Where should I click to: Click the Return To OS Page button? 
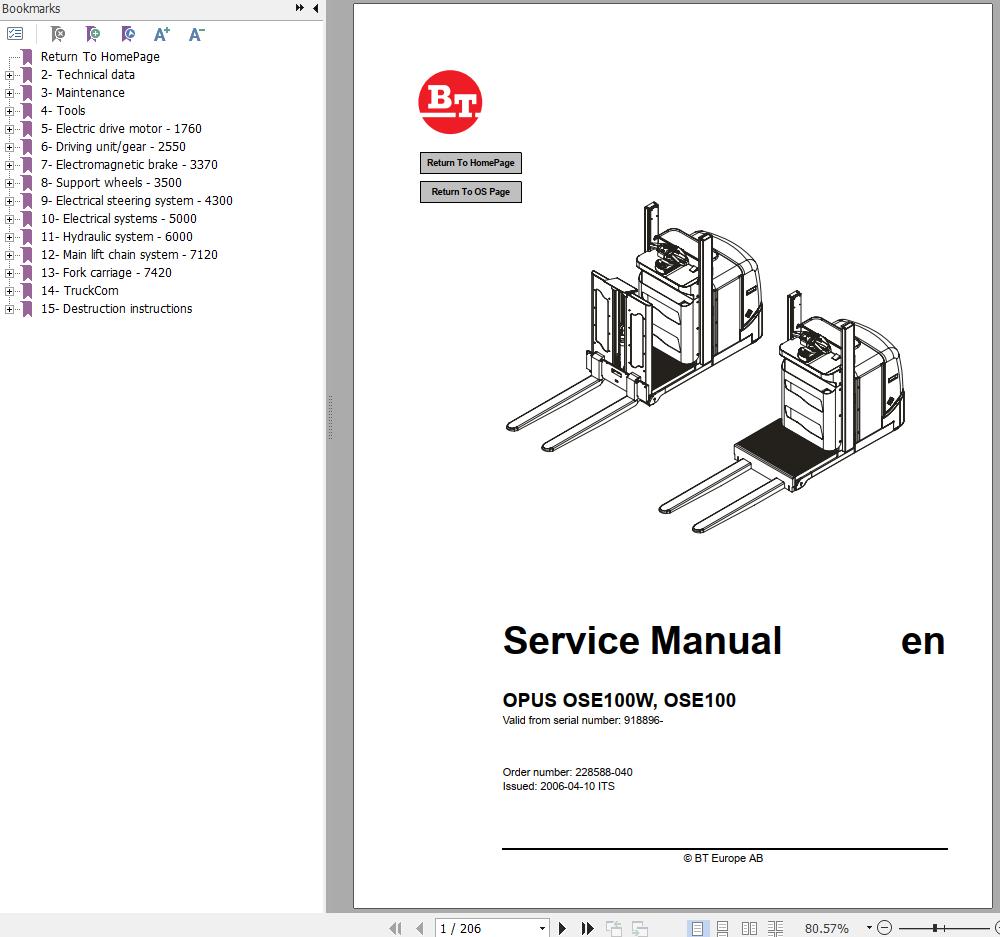pos(471,192)
